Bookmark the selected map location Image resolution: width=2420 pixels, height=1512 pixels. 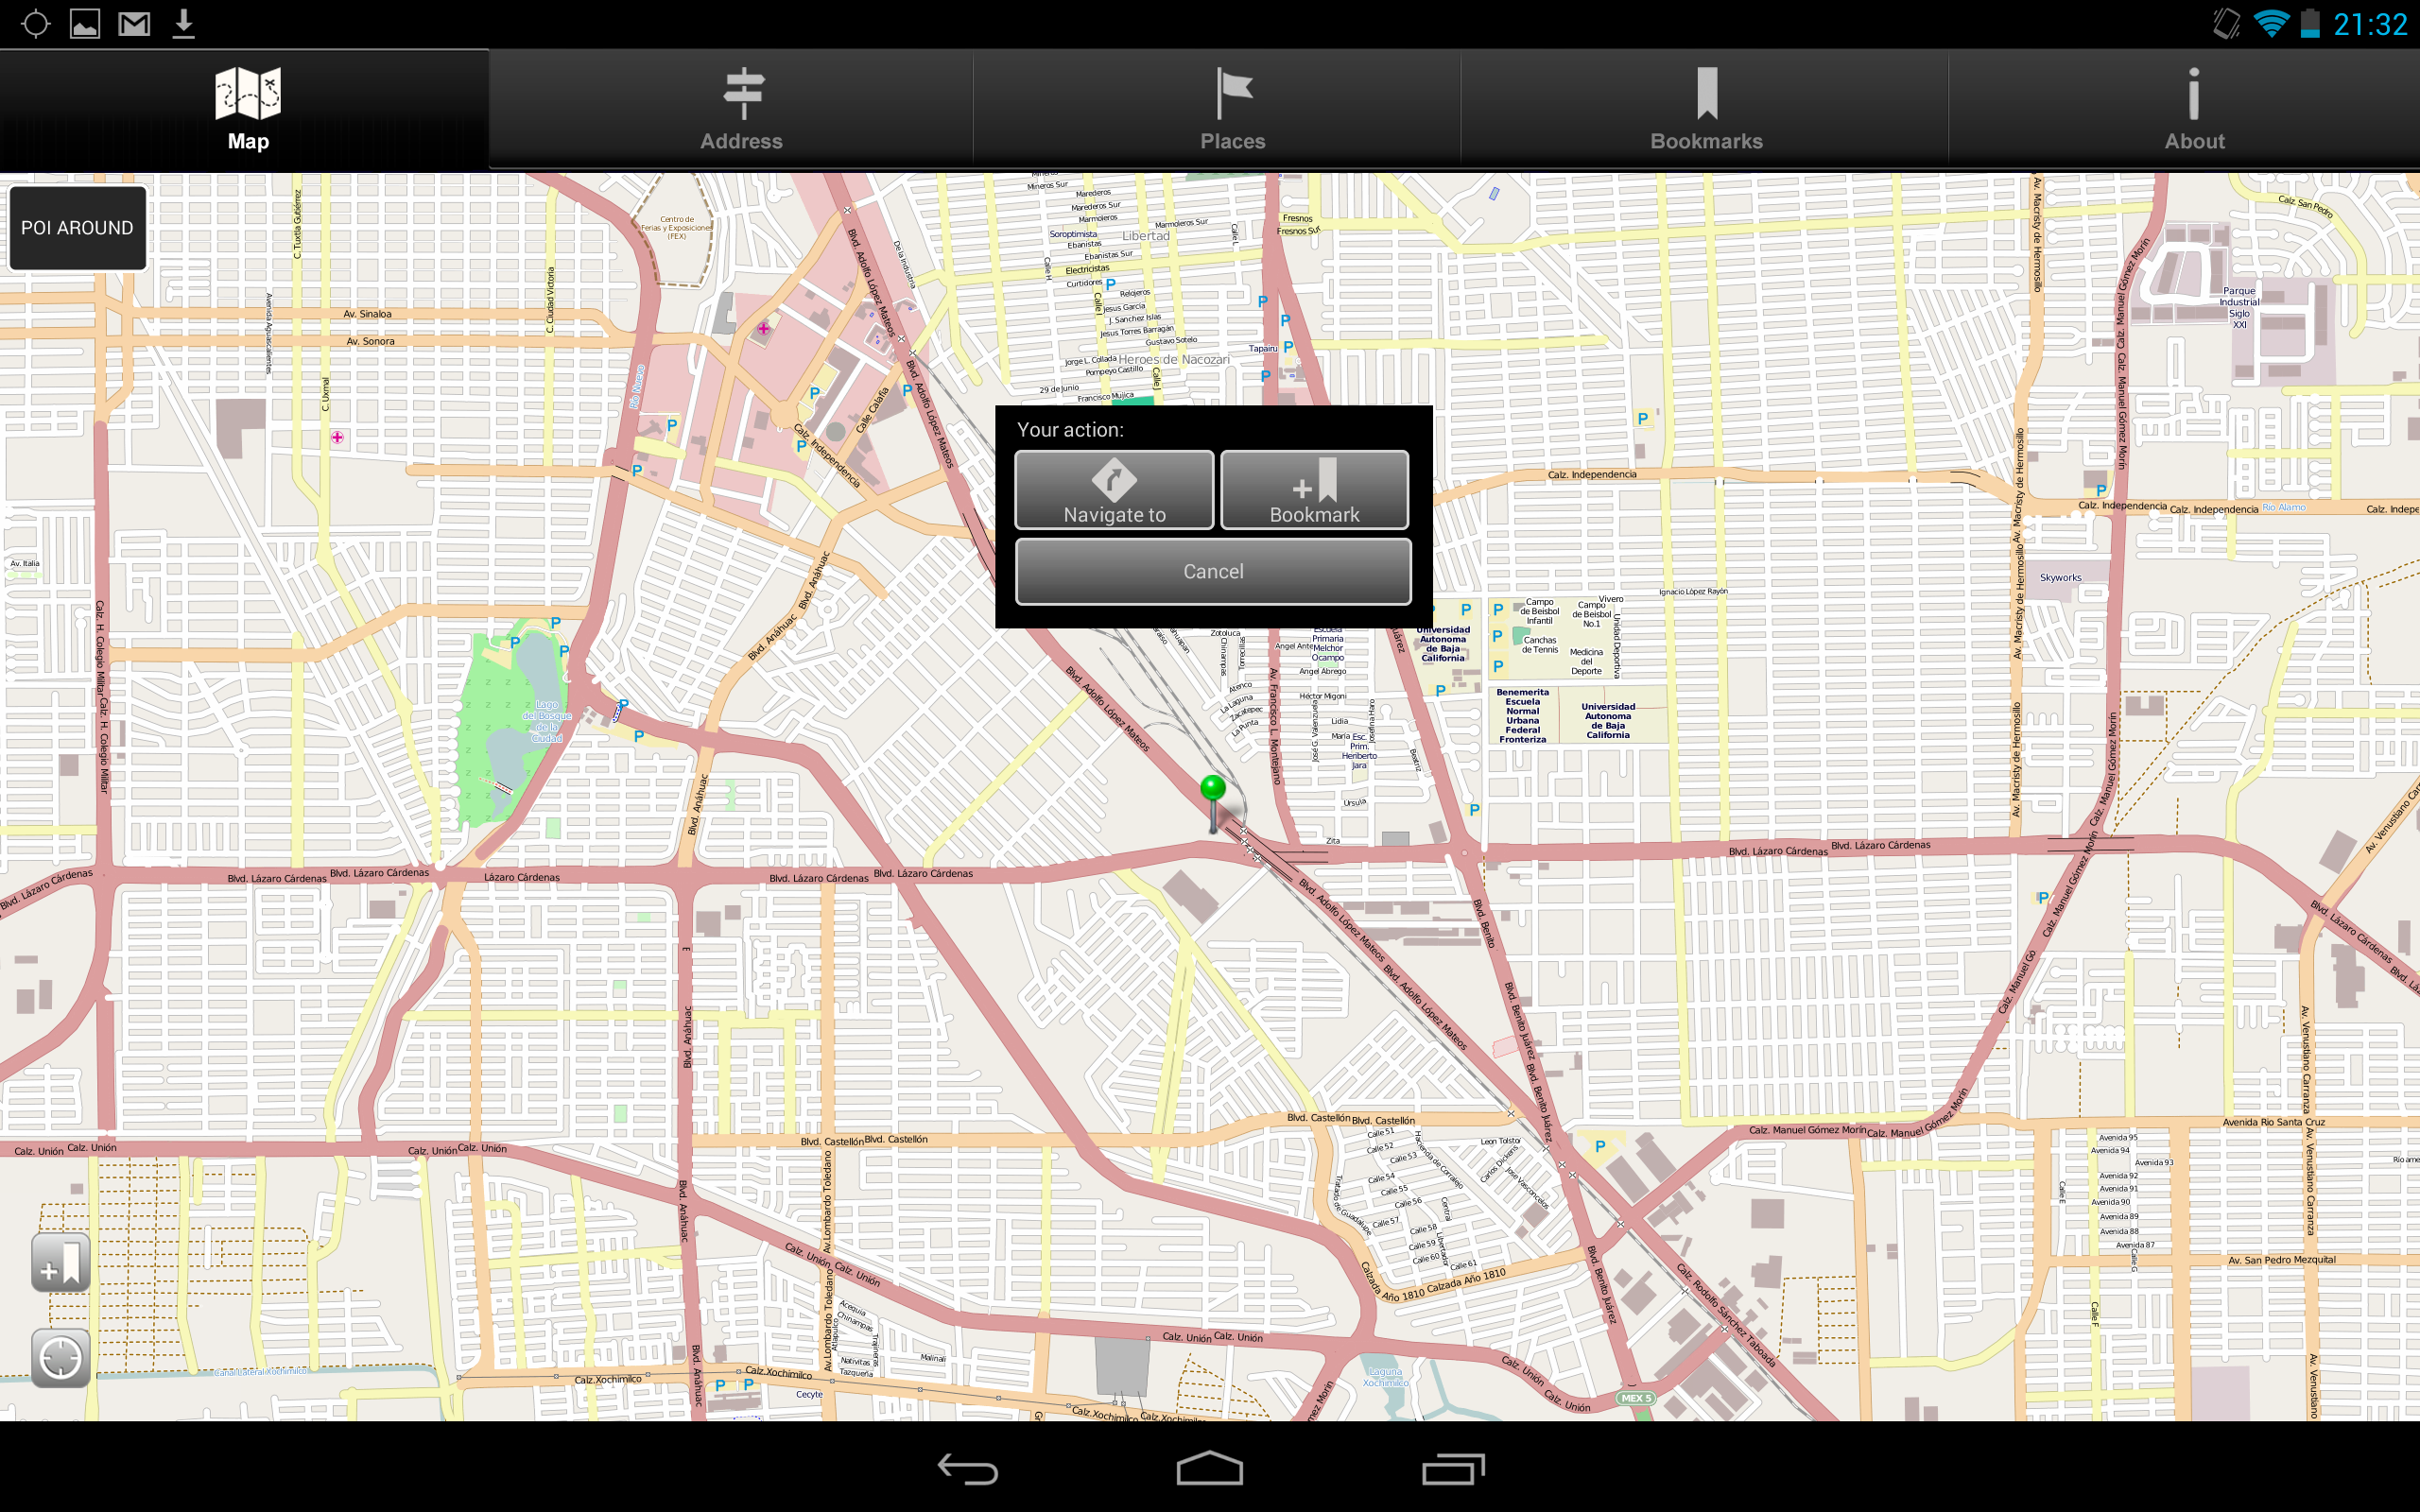(1314, 489)
